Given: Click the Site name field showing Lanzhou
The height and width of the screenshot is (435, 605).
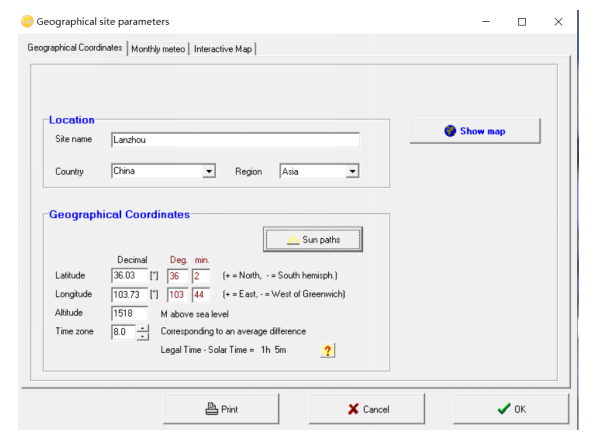Looking at the screenshot, I should pos(235,140).
